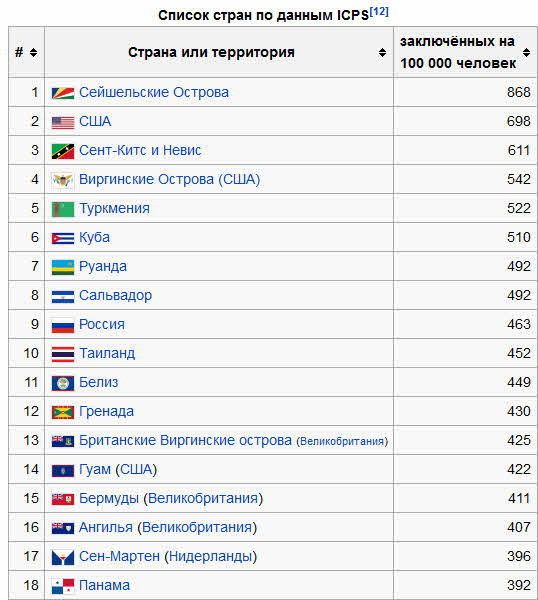Click the Russia flag icon

(x=63, y=325)
